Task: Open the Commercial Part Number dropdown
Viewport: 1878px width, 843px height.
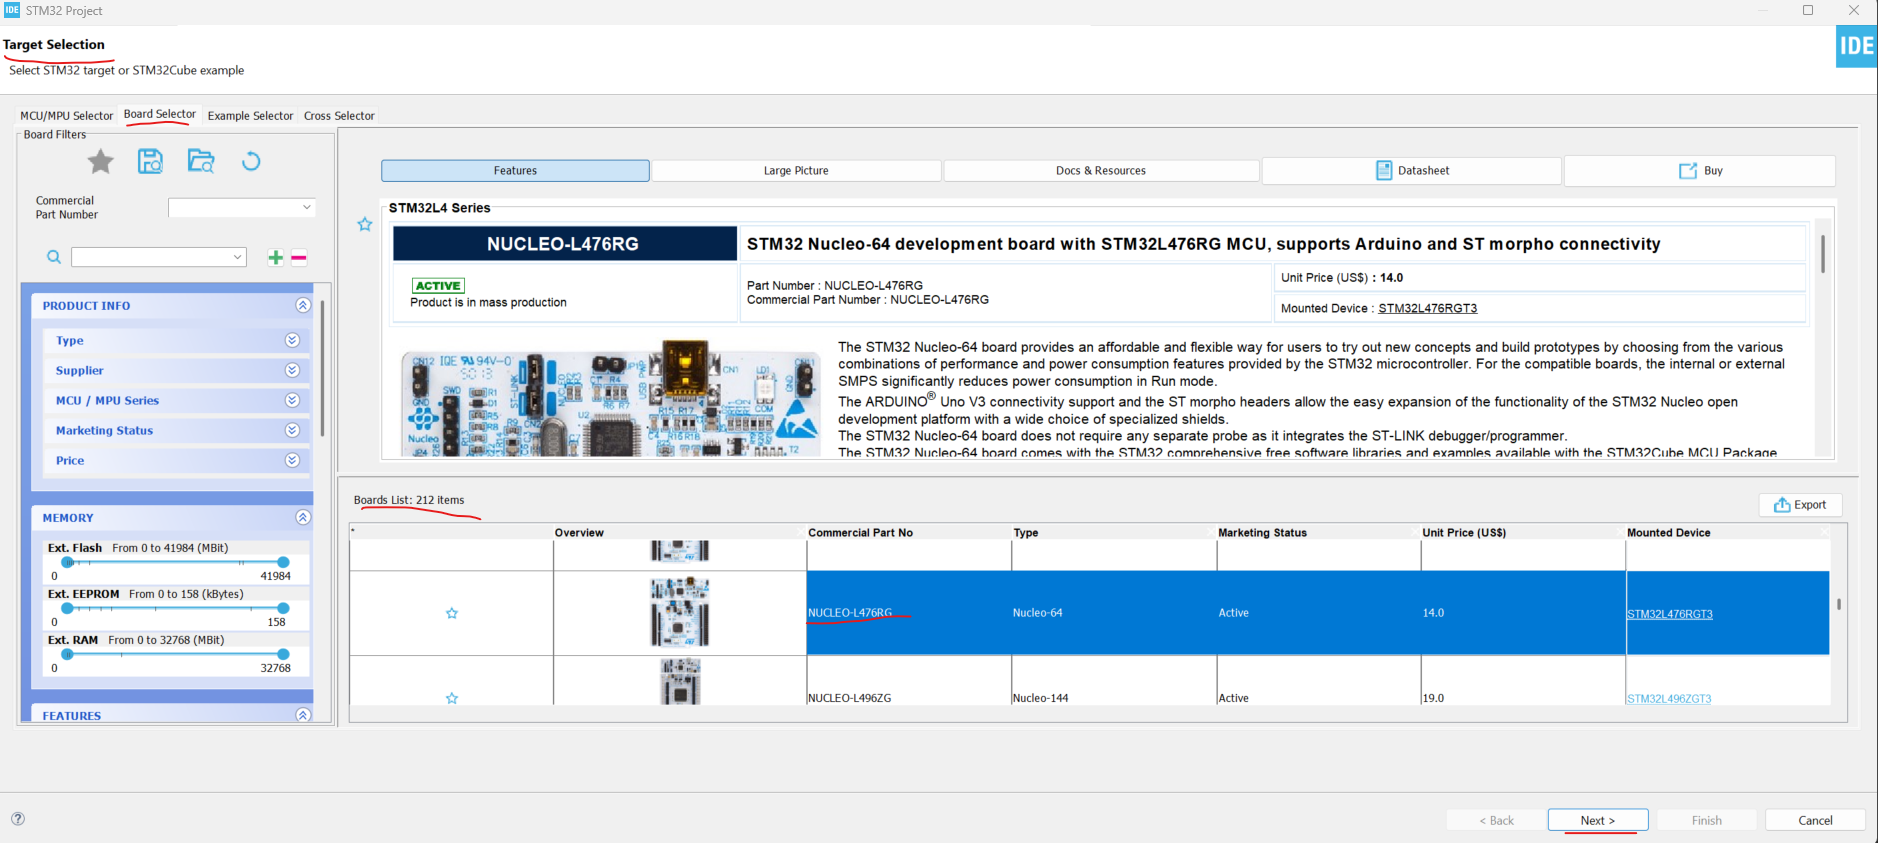Action: tap(242, 207)
